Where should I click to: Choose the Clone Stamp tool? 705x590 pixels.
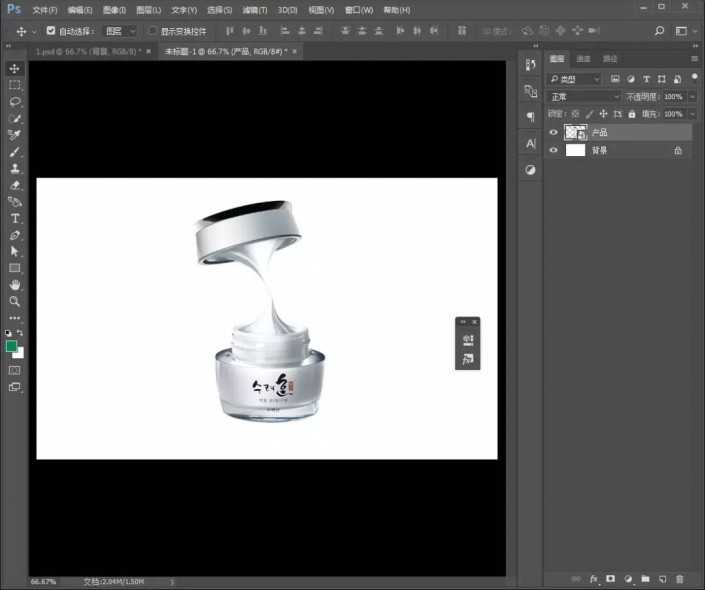point(15,168)
